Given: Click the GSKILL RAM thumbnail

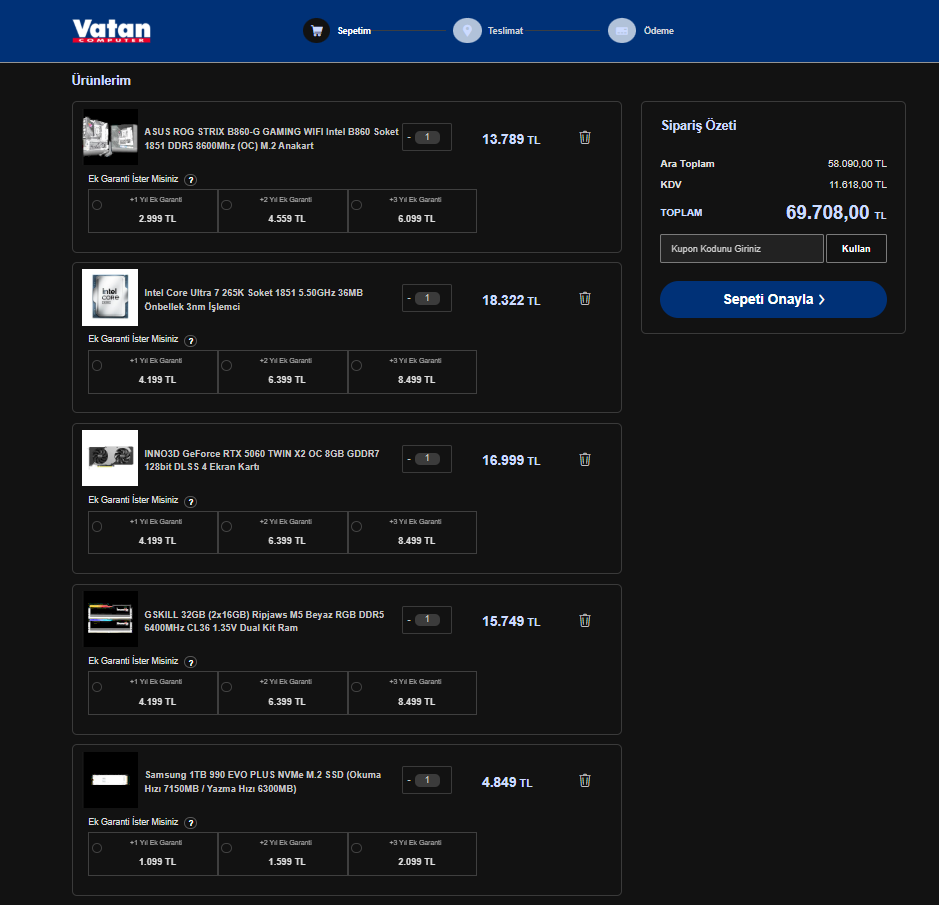Looking at the screenshot, I should point(110,619).
